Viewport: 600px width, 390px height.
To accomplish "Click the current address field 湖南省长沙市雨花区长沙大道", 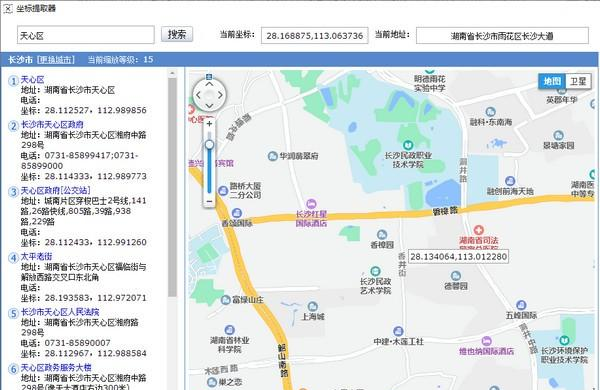I will click(502, 36).
